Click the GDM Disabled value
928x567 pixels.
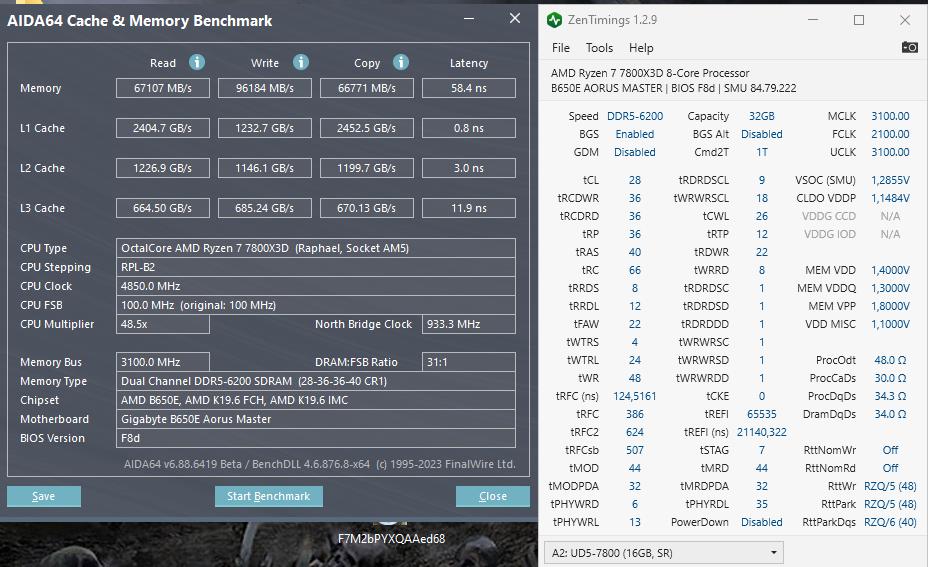point(634,152)
